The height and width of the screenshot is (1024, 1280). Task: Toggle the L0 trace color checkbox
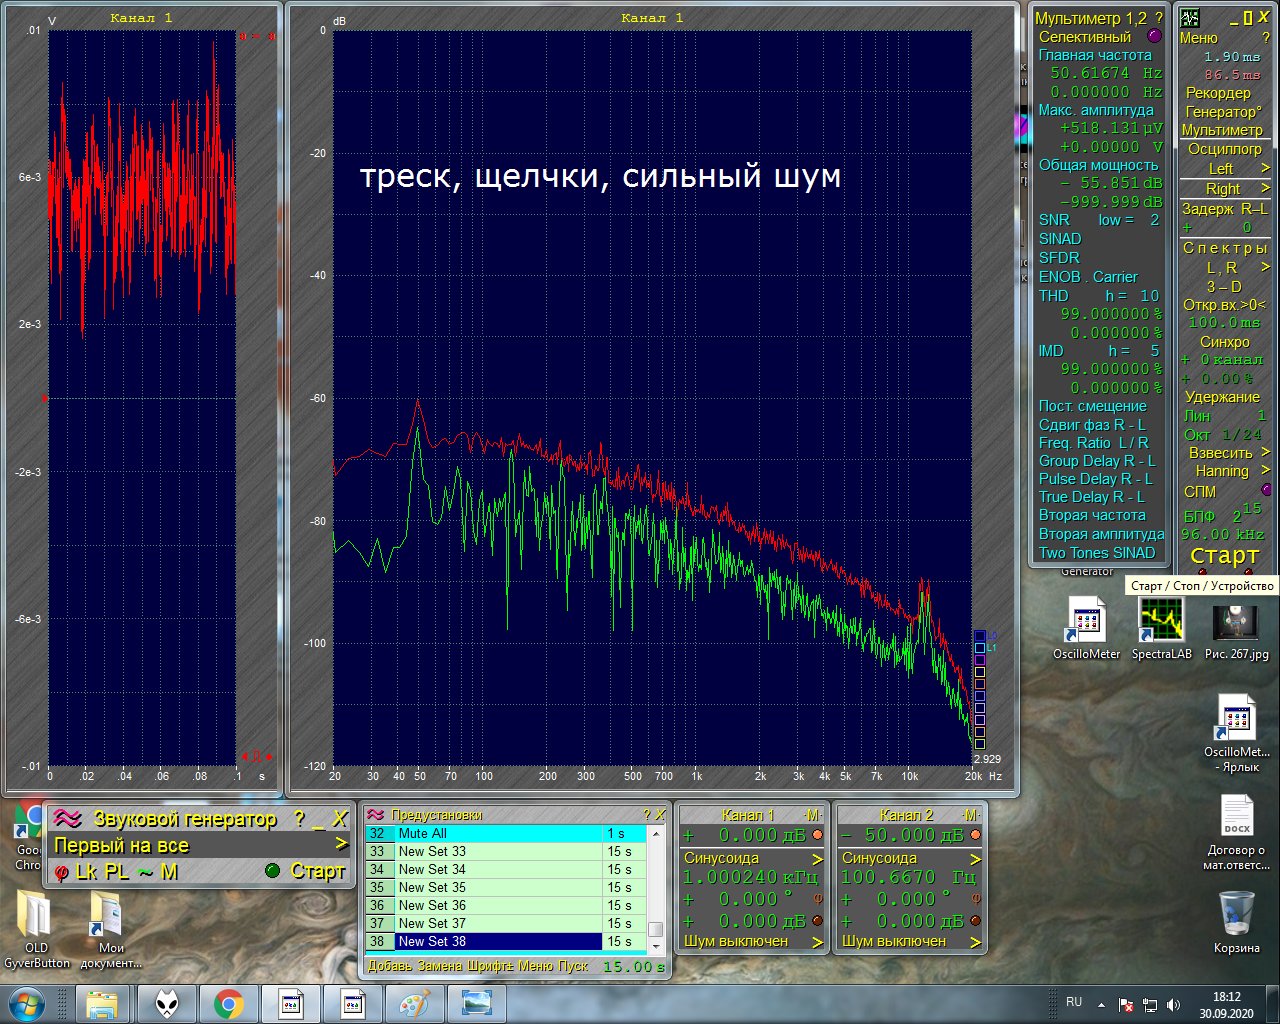(980, 636)
